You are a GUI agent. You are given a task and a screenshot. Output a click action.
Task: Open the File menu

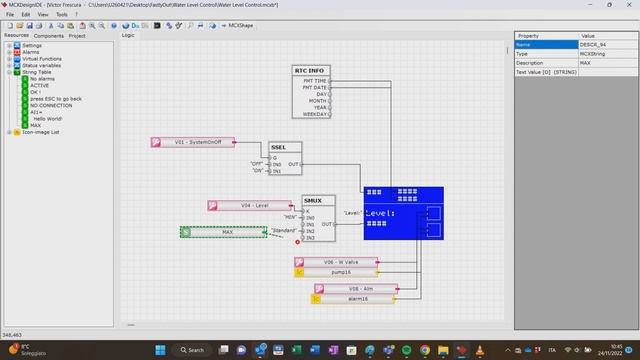[10, 14]
